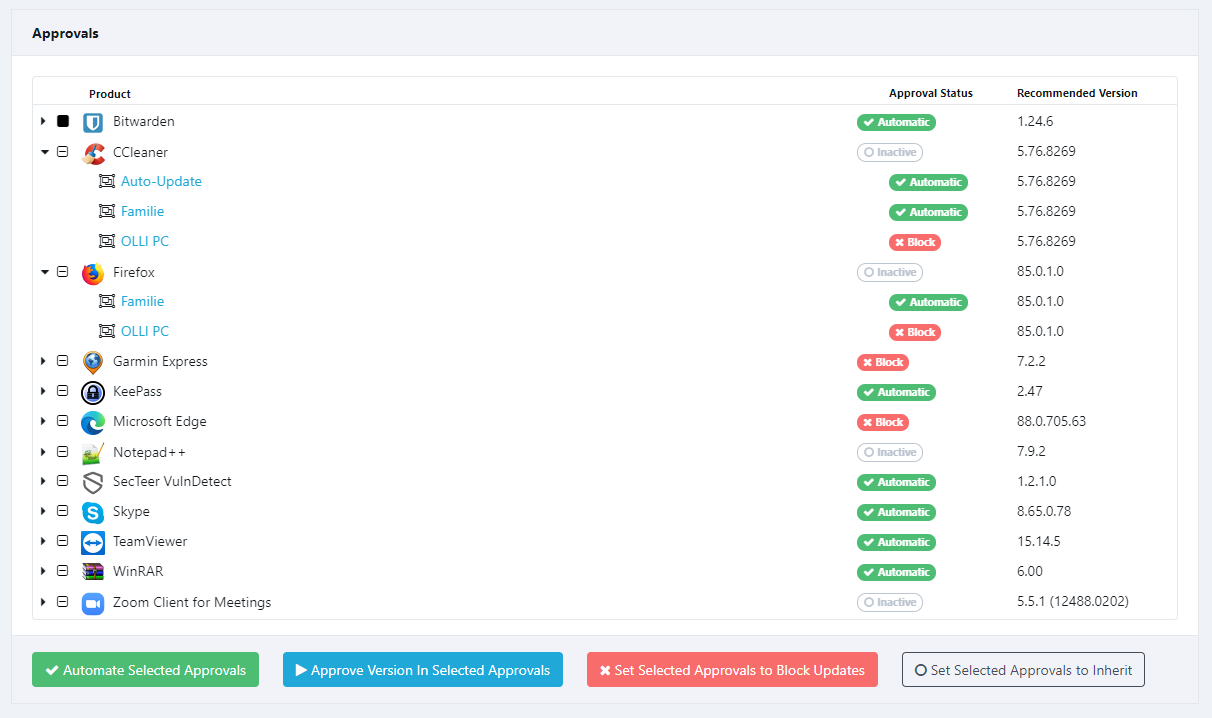1212x718 pixels.
Task: Click the KeePass padlock icon
Action: (x=93, y=393)
